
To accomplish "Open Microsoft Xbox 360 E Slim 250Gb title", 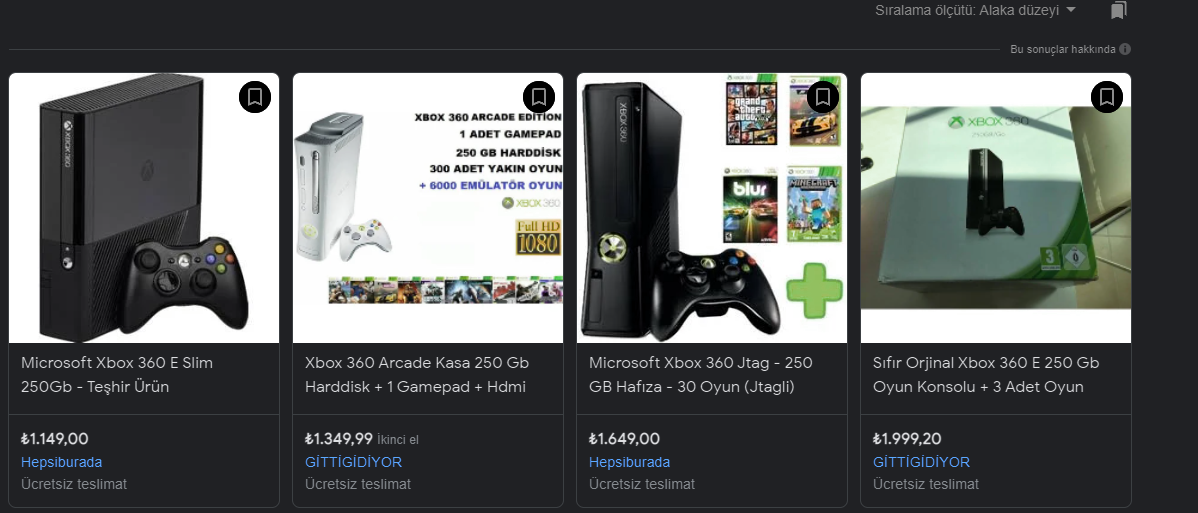I will (117, 375).
